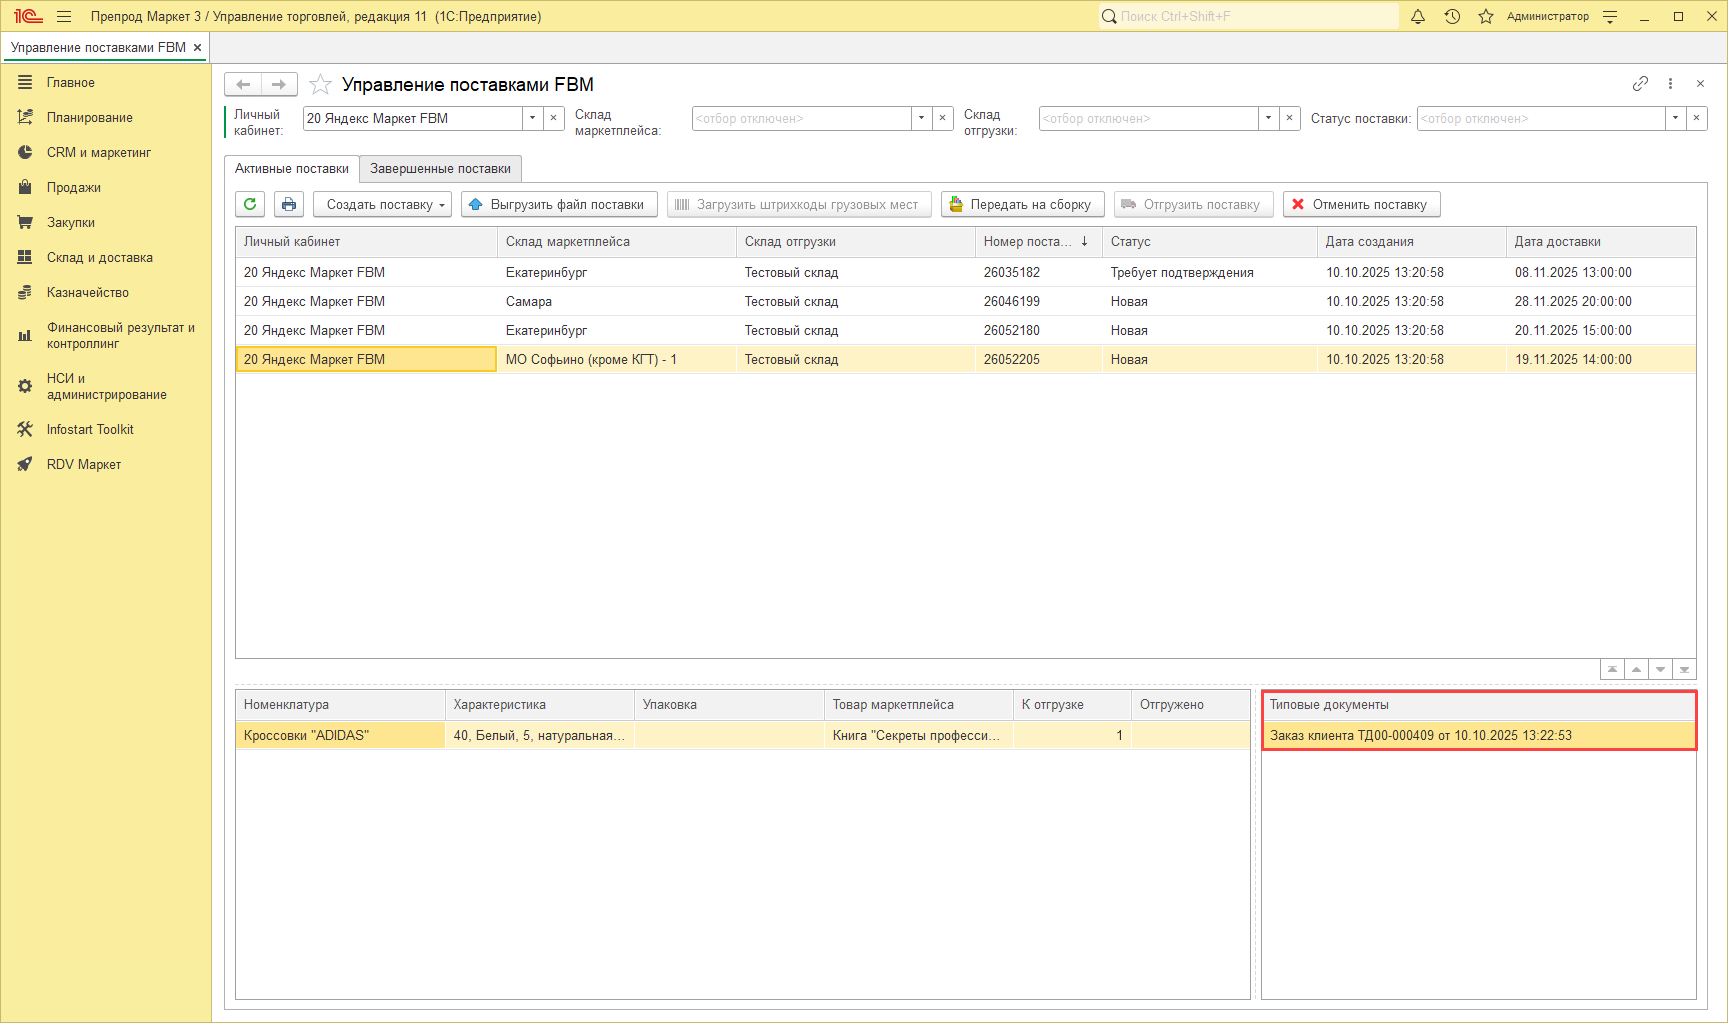Click the global search field

1250,16
